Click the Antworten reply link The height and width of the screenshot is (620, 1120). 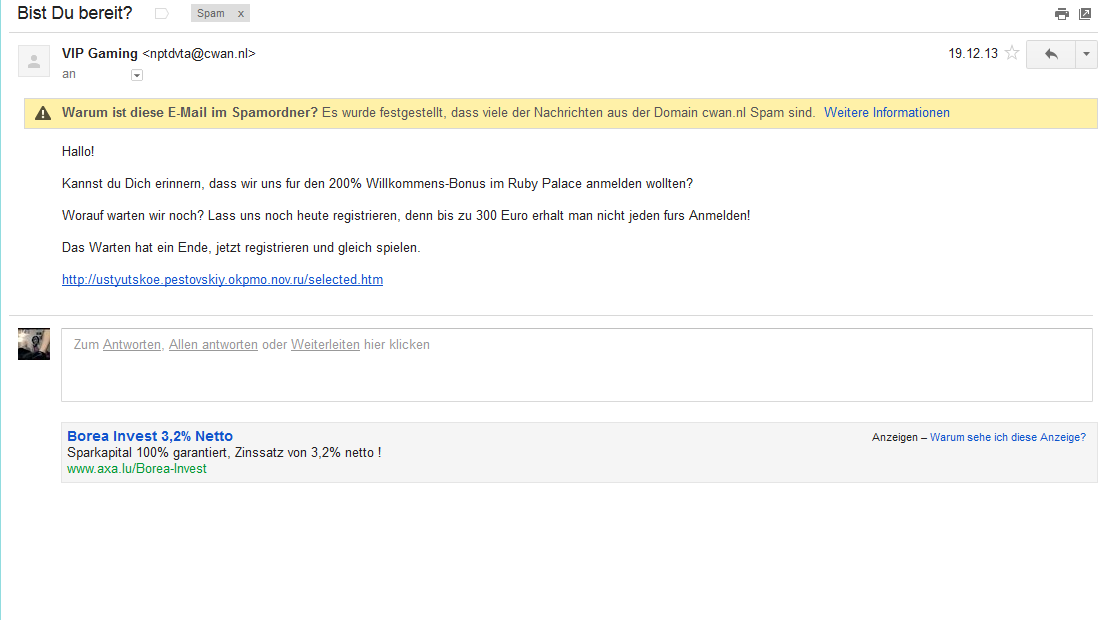pos(131,345)
